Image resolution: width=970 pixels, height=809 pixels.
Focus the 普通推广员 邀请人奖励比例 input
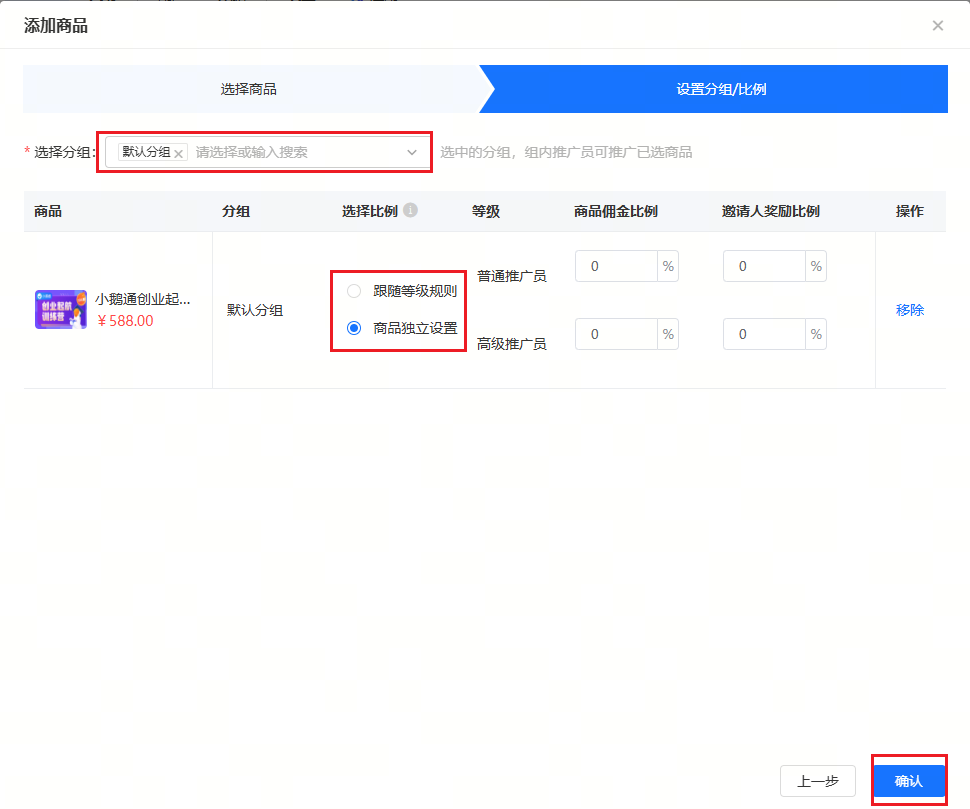coord(765,266)
